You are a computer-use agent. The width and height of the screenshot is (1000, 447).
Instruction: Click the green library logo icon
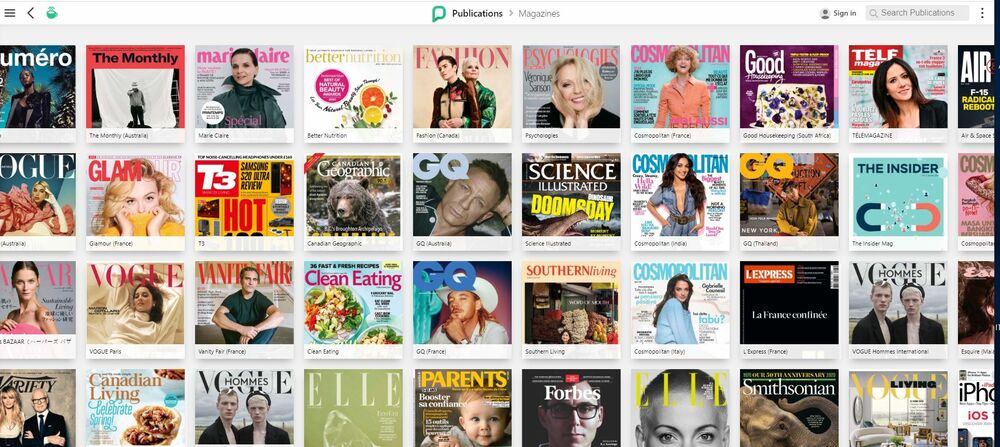52,13
